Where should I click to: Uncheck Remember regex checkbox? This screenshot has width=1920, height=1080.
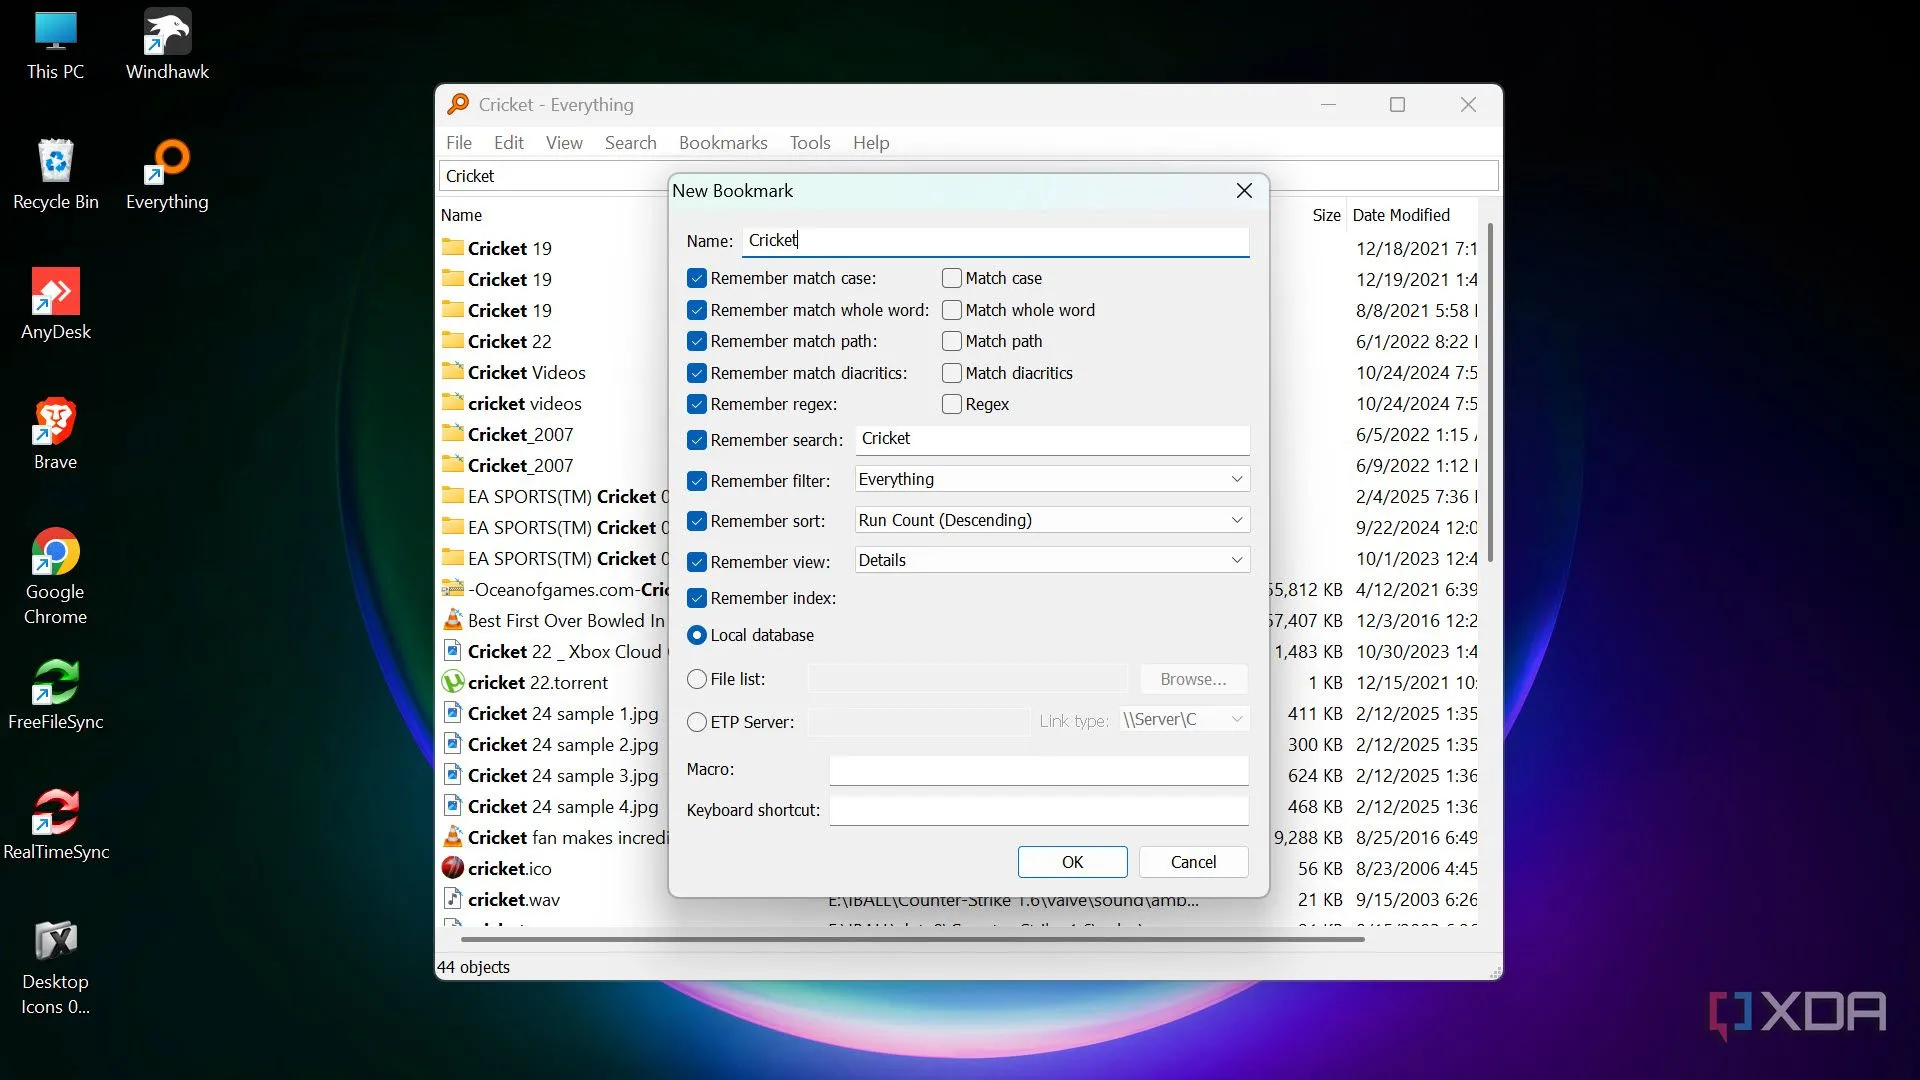coord(697,404)
